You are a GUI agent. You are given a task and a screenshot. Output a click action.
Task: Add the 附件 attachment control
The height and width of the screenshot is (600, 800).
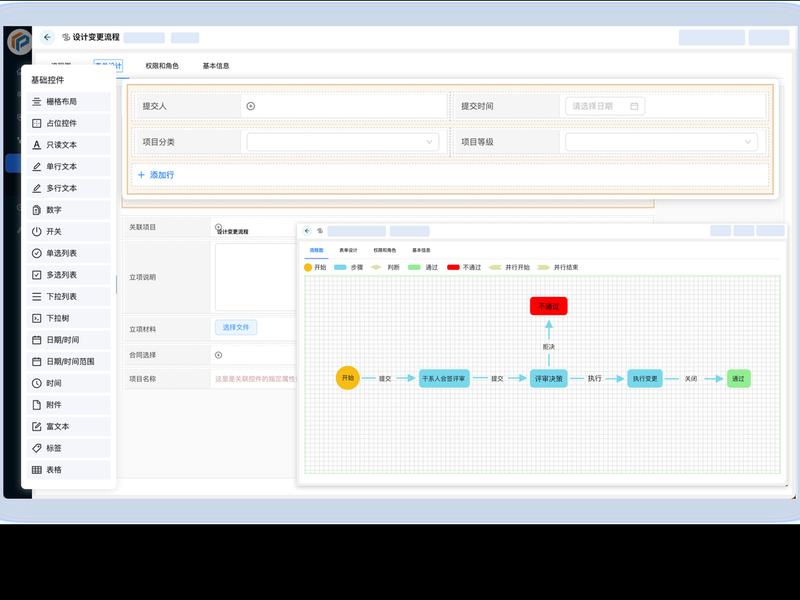coord(68,405)
